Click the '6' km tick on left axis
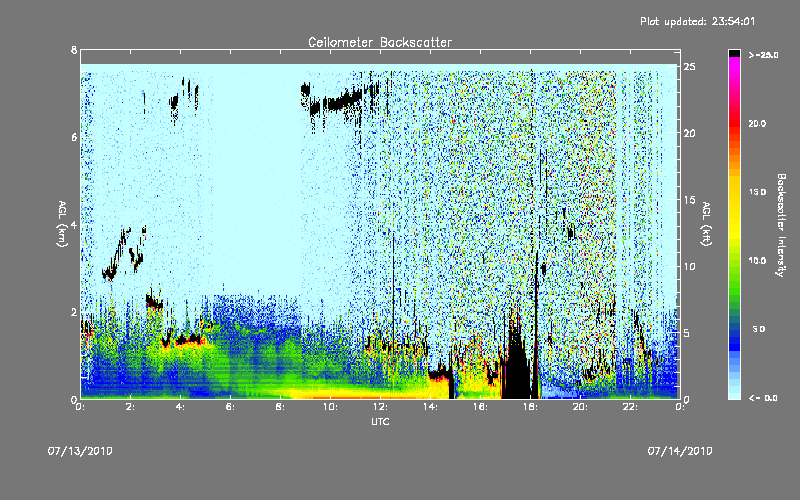 coord(74,137)
